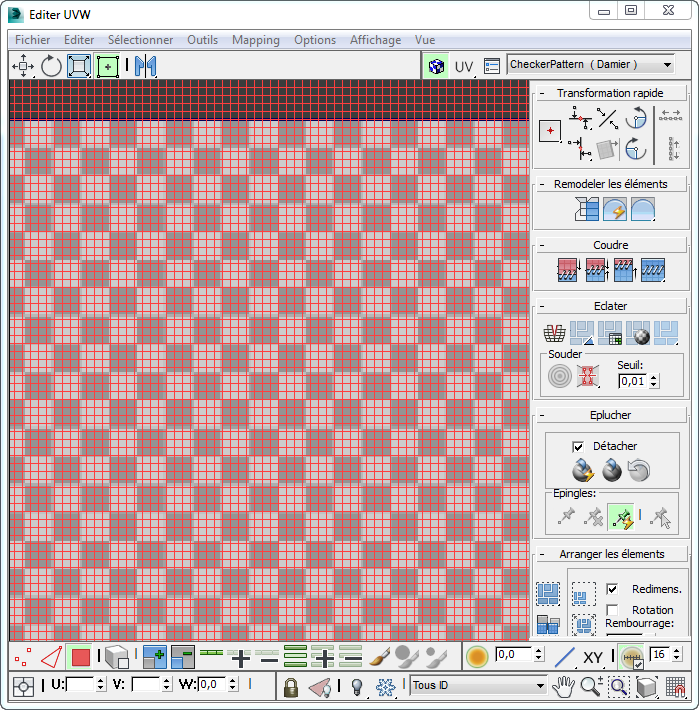Click the grow selection icon

point(154,657)
